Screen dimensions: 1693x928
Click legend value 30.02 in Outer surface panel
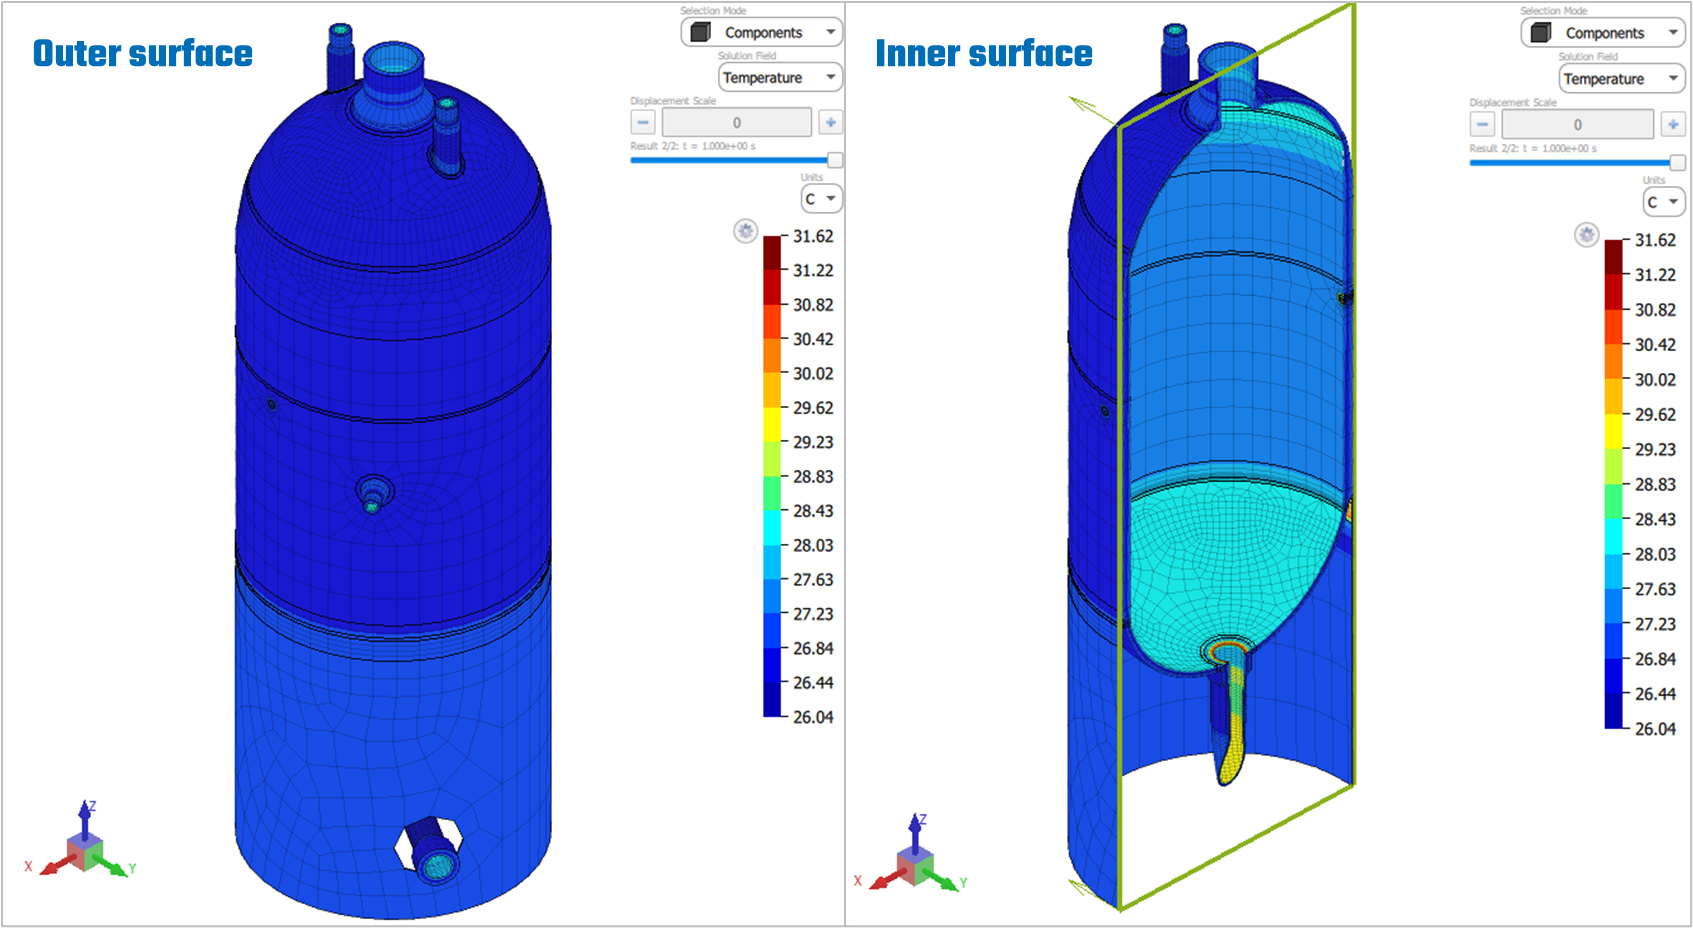[x=813, y=373]
